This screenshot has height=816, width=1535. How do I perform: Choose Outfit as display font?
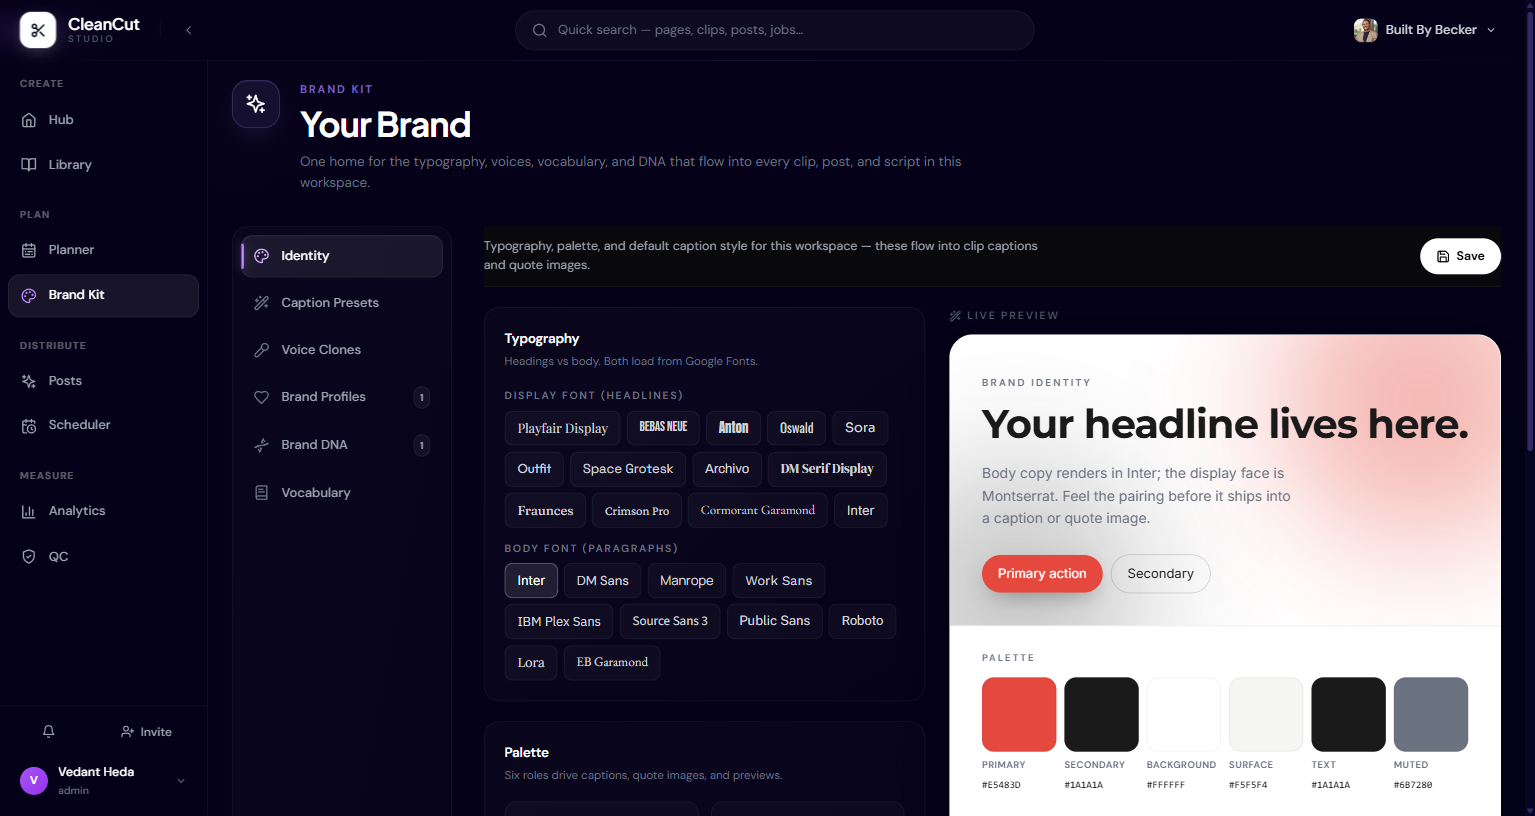click(534, 469)
